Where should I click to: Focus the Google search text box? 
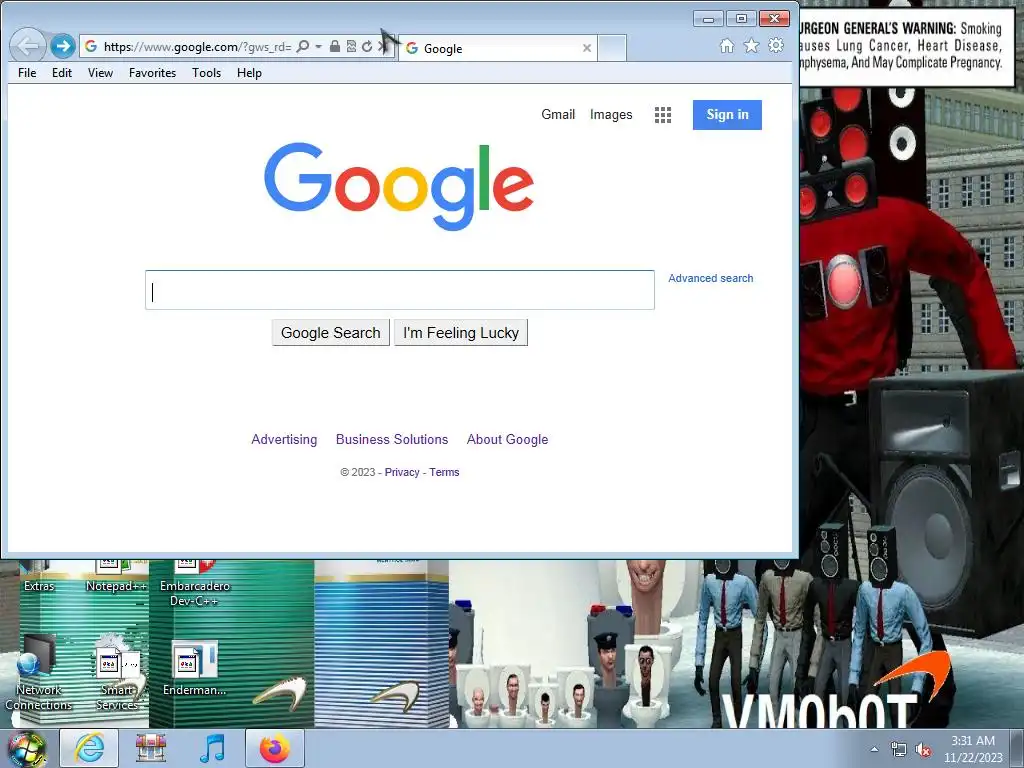coord(400,290)
